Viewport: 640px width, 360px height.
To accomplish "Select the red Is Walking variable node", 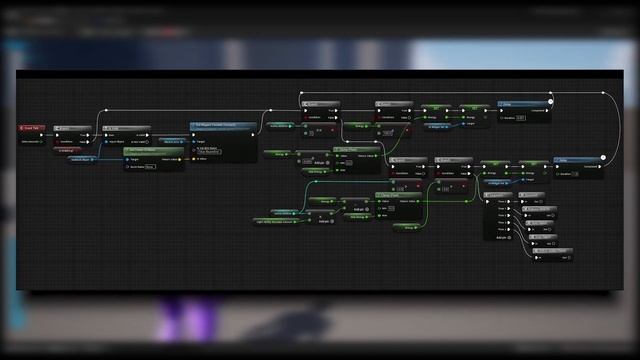I will [67, 150].
